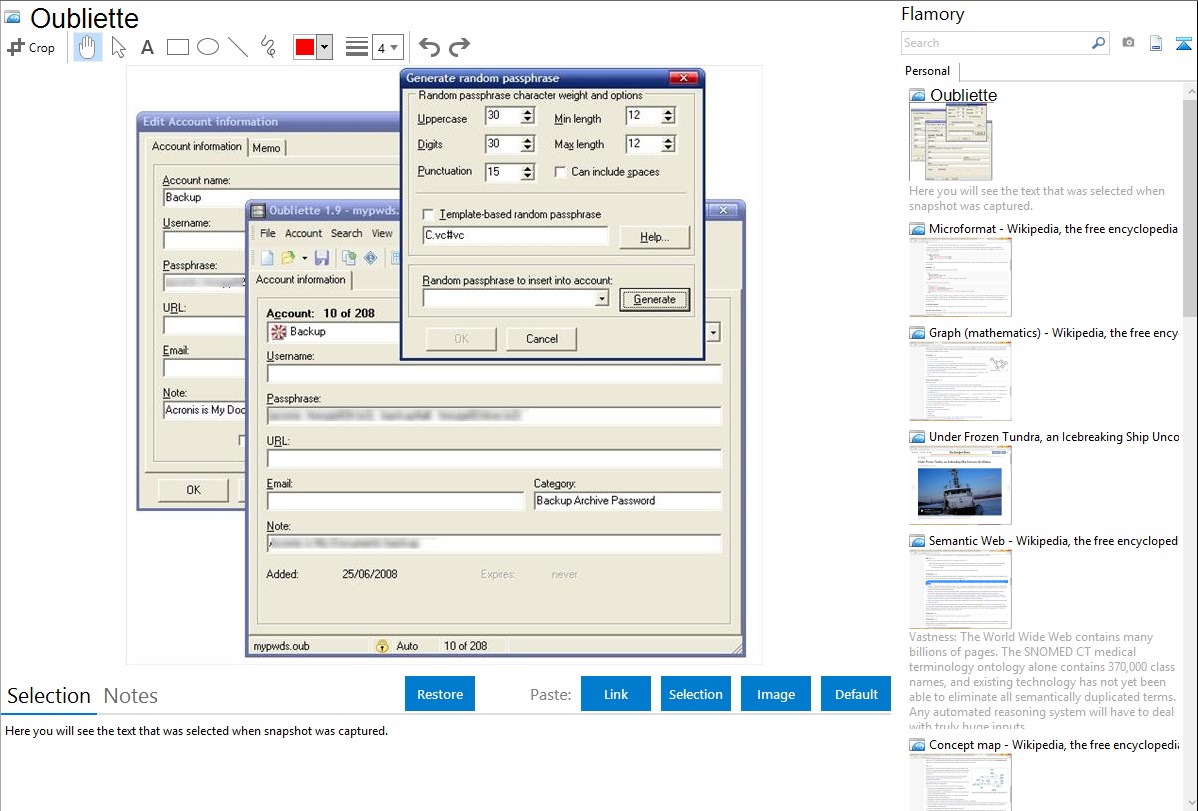Select the text annotation tool

(147, 47)
